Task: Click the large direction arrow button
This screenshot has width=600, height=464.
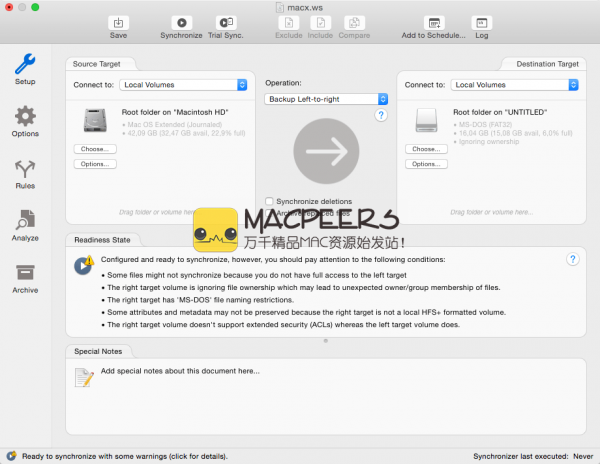Action: [x=326, y=151]
